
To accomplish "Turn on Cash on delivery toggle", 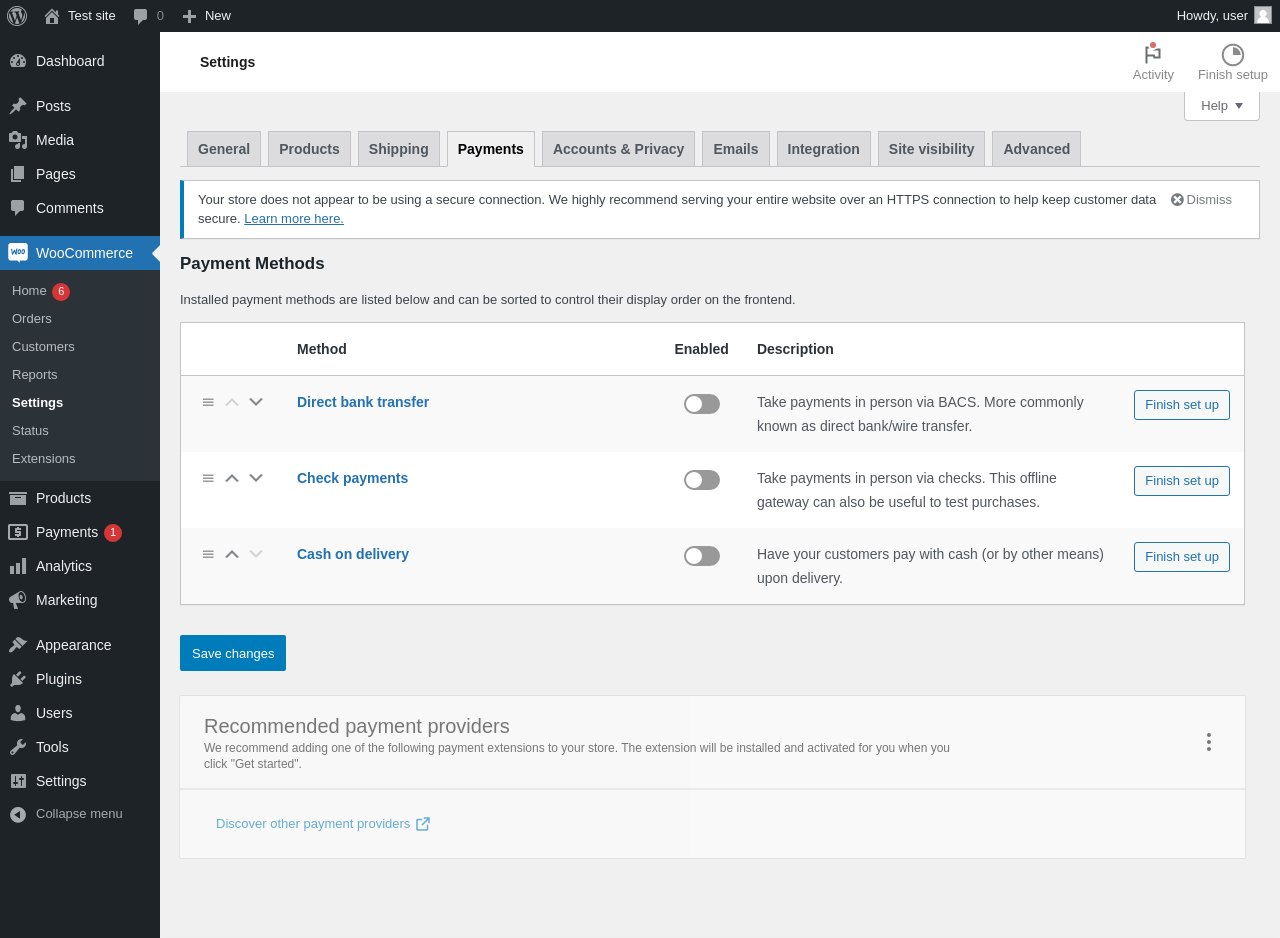I will coord(702,556).
